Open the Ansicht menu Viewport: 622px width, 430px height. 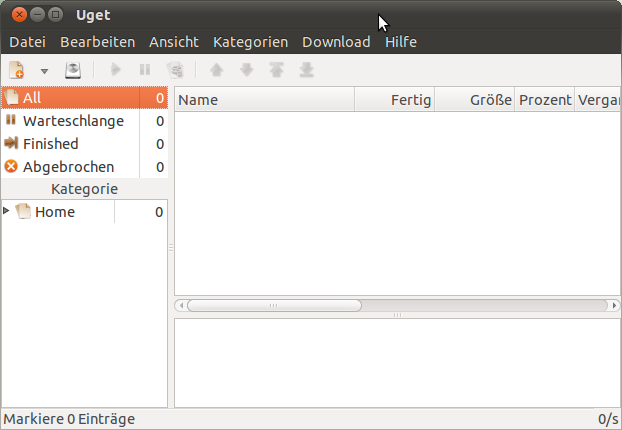(x=174, y=42)
